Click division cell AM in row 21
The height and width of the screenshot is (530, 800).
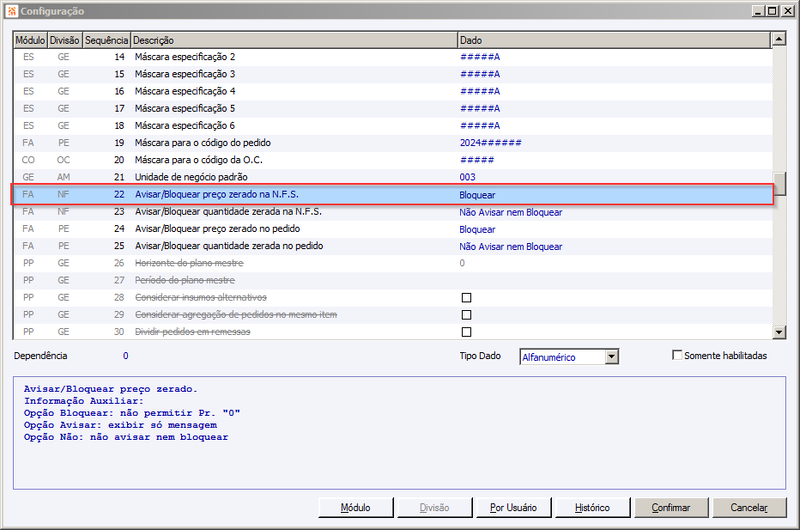[63, 177]
